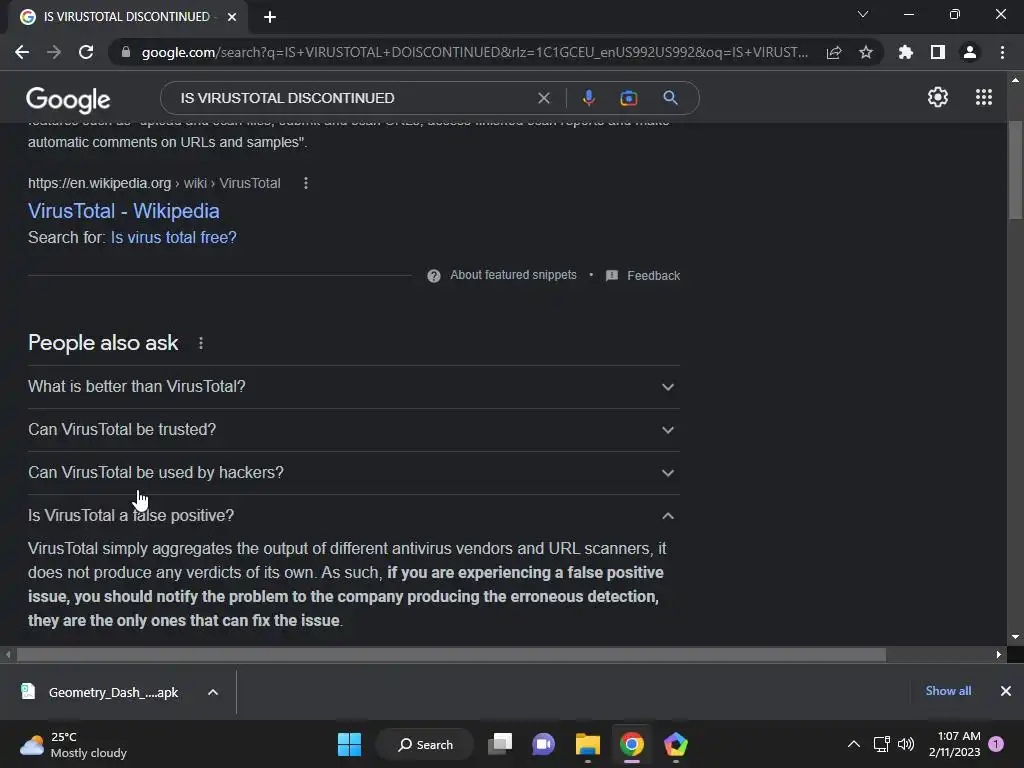The width and height of the screenshot is (1024, 768).
Task: Click the browser forward arrow
Action: (54, 52)
